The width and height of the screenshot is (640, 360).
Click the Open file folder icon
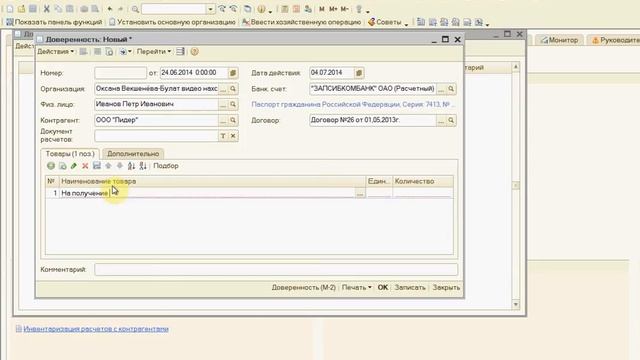(x=21, y=9)
